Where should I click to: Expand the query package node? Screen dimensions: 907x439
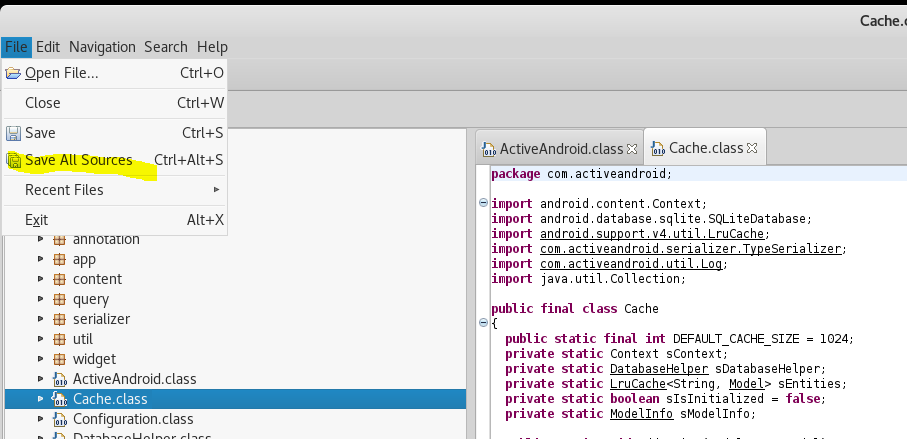[x=41, y=299]
